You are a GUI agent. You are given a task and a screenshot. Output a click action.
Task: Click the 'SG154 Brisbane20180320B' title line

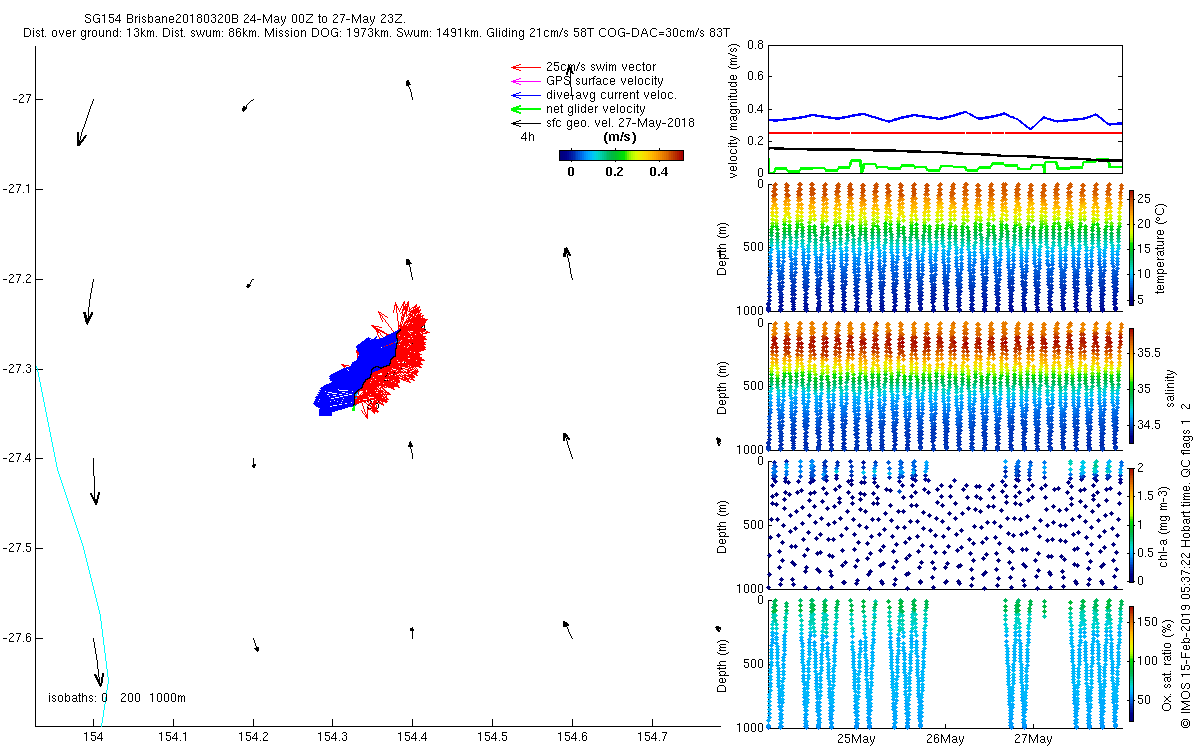tap(246, 19)
